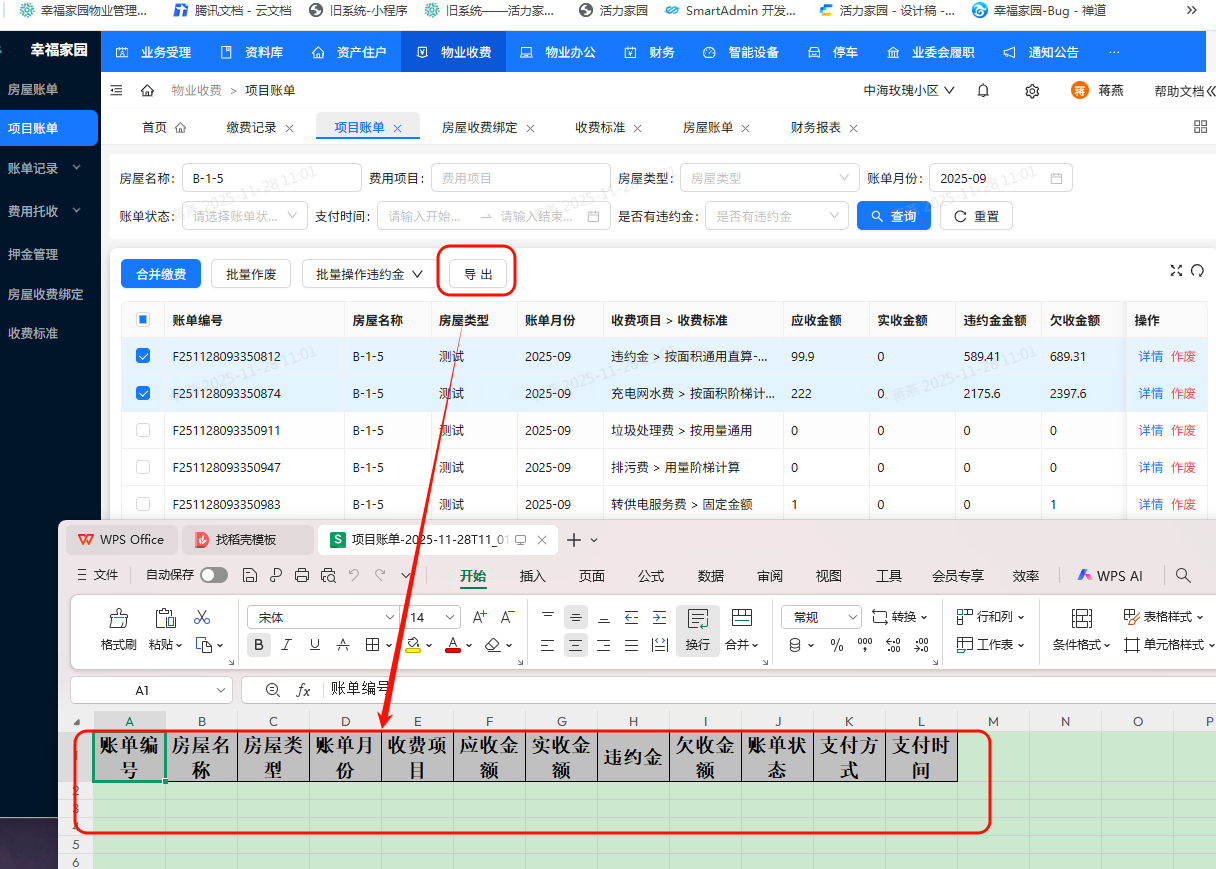Refresh the table with the reload icon
The width and height of the screenshot is (1216, 869).
click(x=1198, y=270)
